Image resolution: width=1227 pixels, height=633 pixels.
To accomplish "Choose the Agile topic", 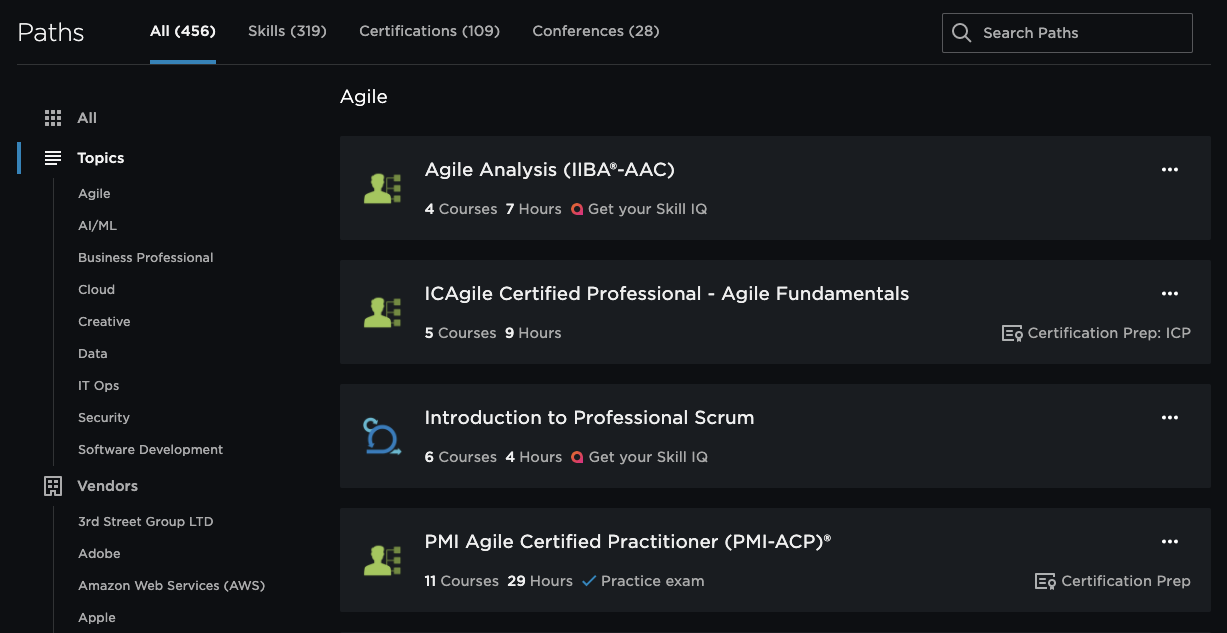I will (x=94, y=194).
